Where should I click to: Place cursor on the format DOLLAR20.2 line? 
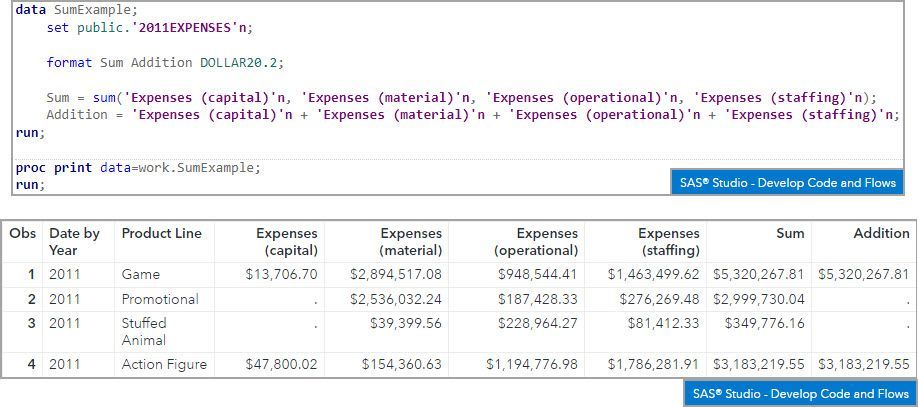point(164,62)
